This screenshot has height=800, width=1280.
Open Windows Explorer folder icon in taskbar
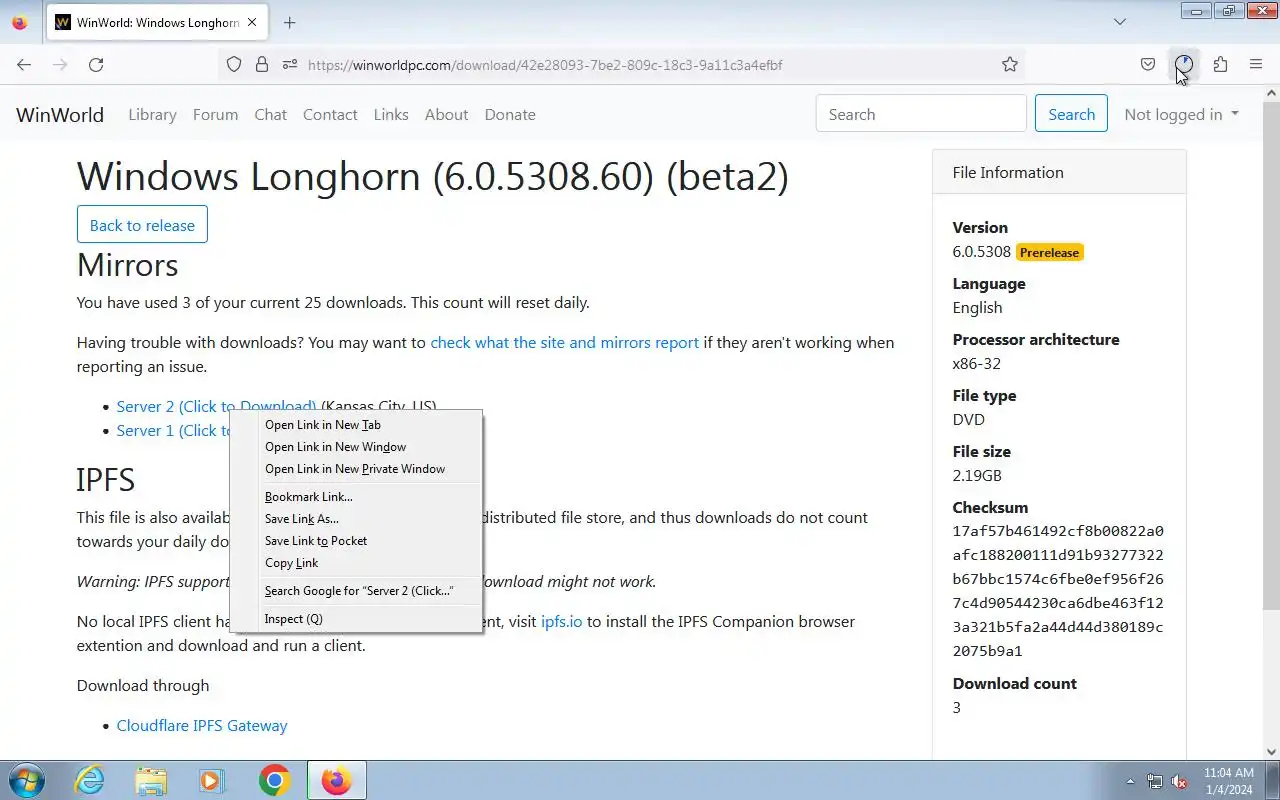point(151,781)
